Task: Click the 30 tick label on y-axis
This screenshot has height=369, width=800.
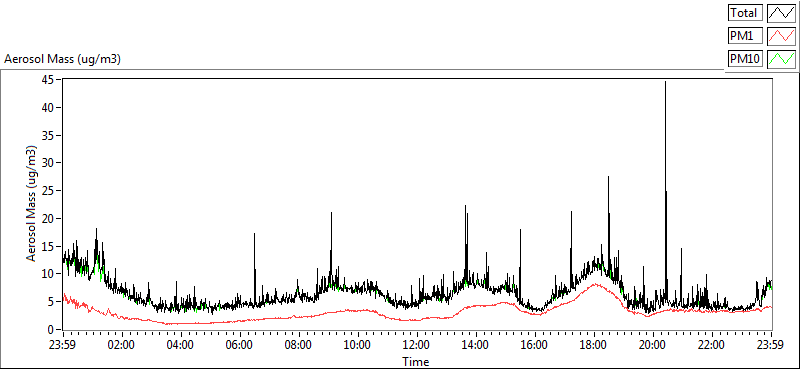Action: pos(48,163)
